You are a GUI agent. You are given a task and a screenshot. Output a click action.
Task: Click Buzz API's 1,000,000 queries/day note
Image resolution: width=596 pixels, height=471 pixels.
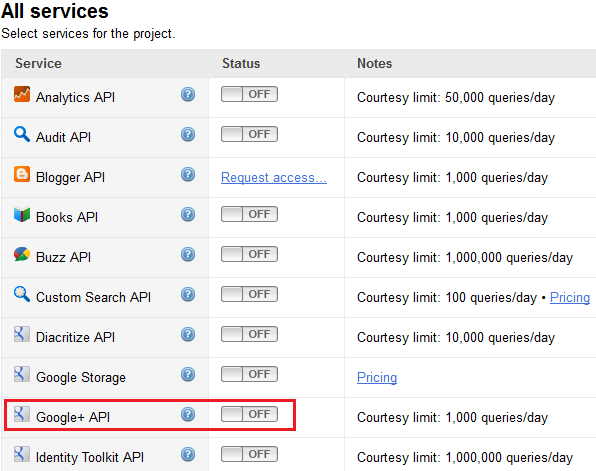[x=465, y=258]
